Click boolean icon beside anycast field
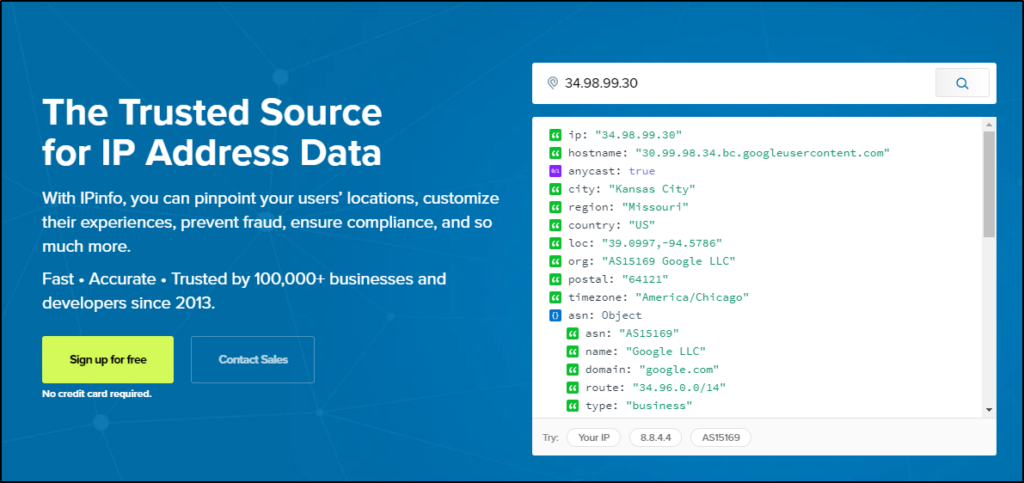The height and width of the screenshot is (483, 1024). (x=555, y=171)
